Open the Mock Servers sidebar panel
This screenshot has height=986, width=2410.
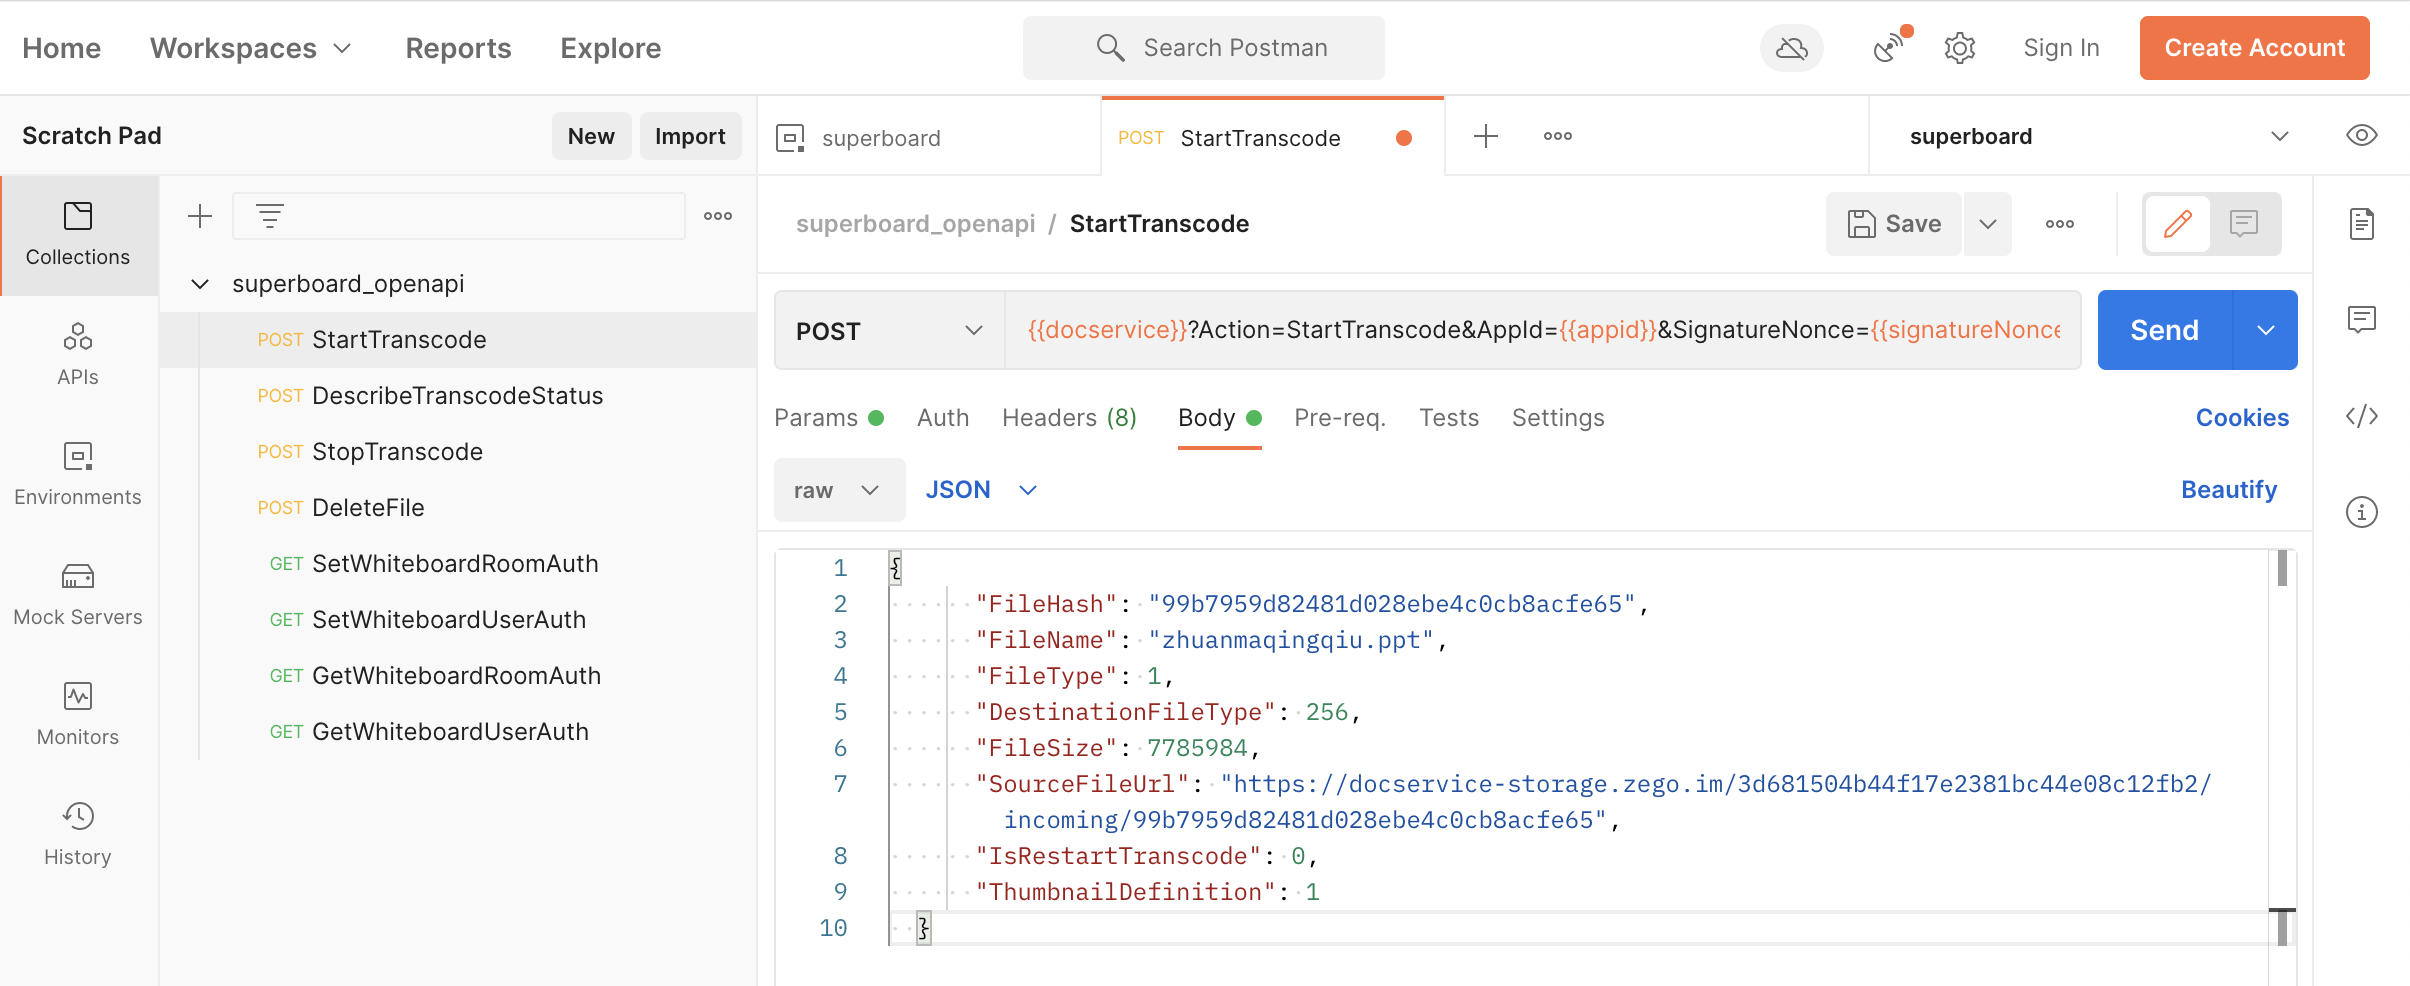78,595
